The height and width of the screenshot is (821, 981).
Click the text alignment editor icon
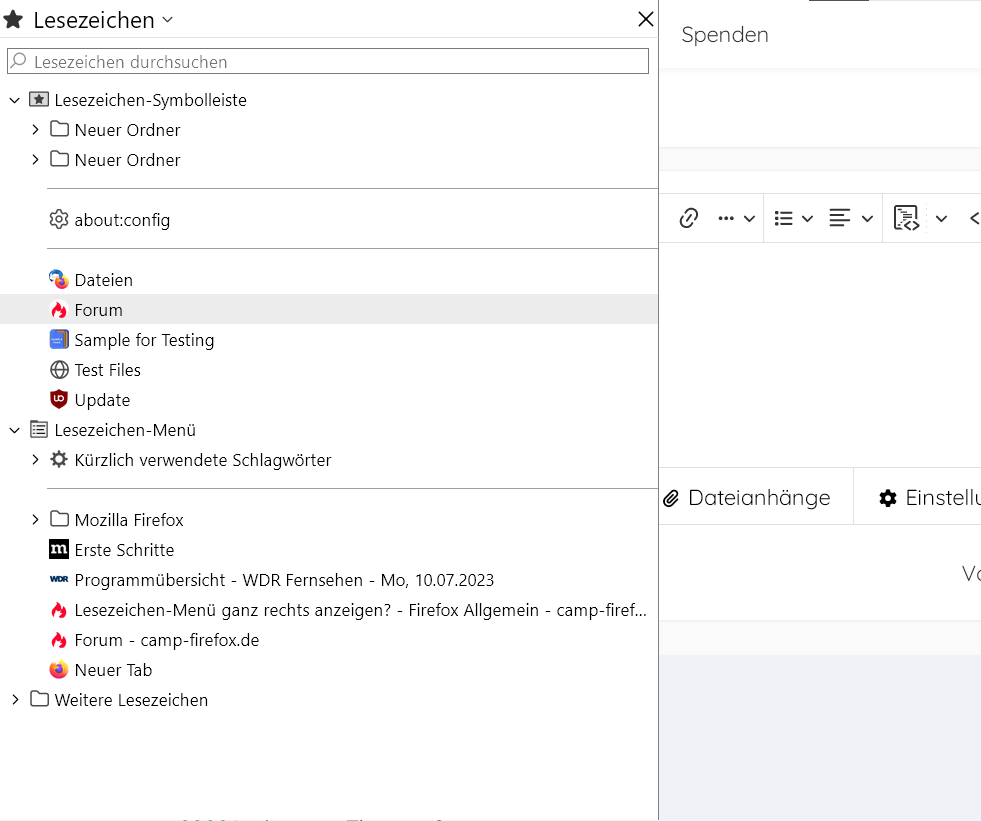(840, 218)
